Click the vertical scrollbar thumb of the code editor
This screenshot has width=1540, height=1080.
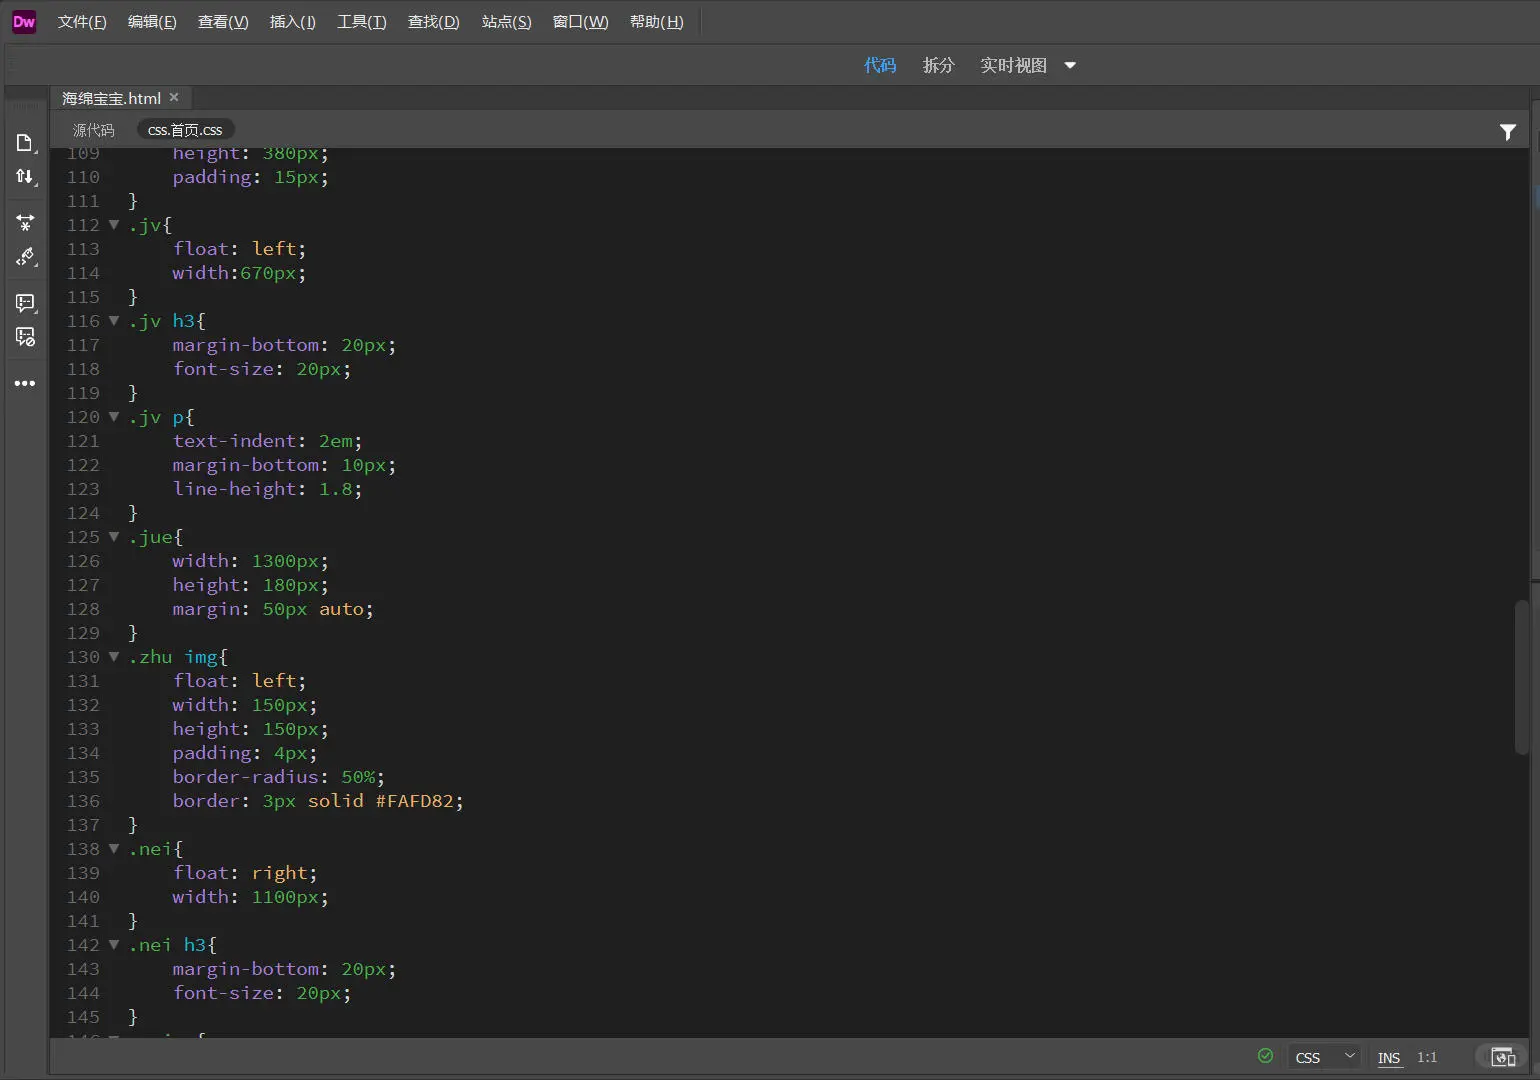1522,677
